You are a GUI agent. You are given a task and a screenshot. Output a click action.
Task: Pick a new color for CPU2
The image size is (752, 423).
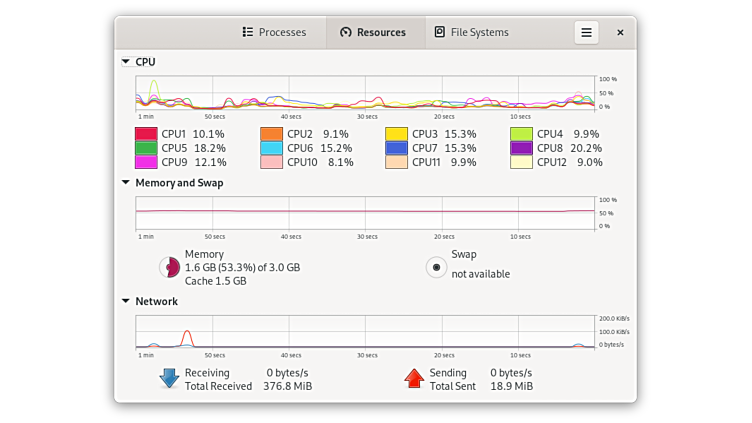(x=271, y=134)
